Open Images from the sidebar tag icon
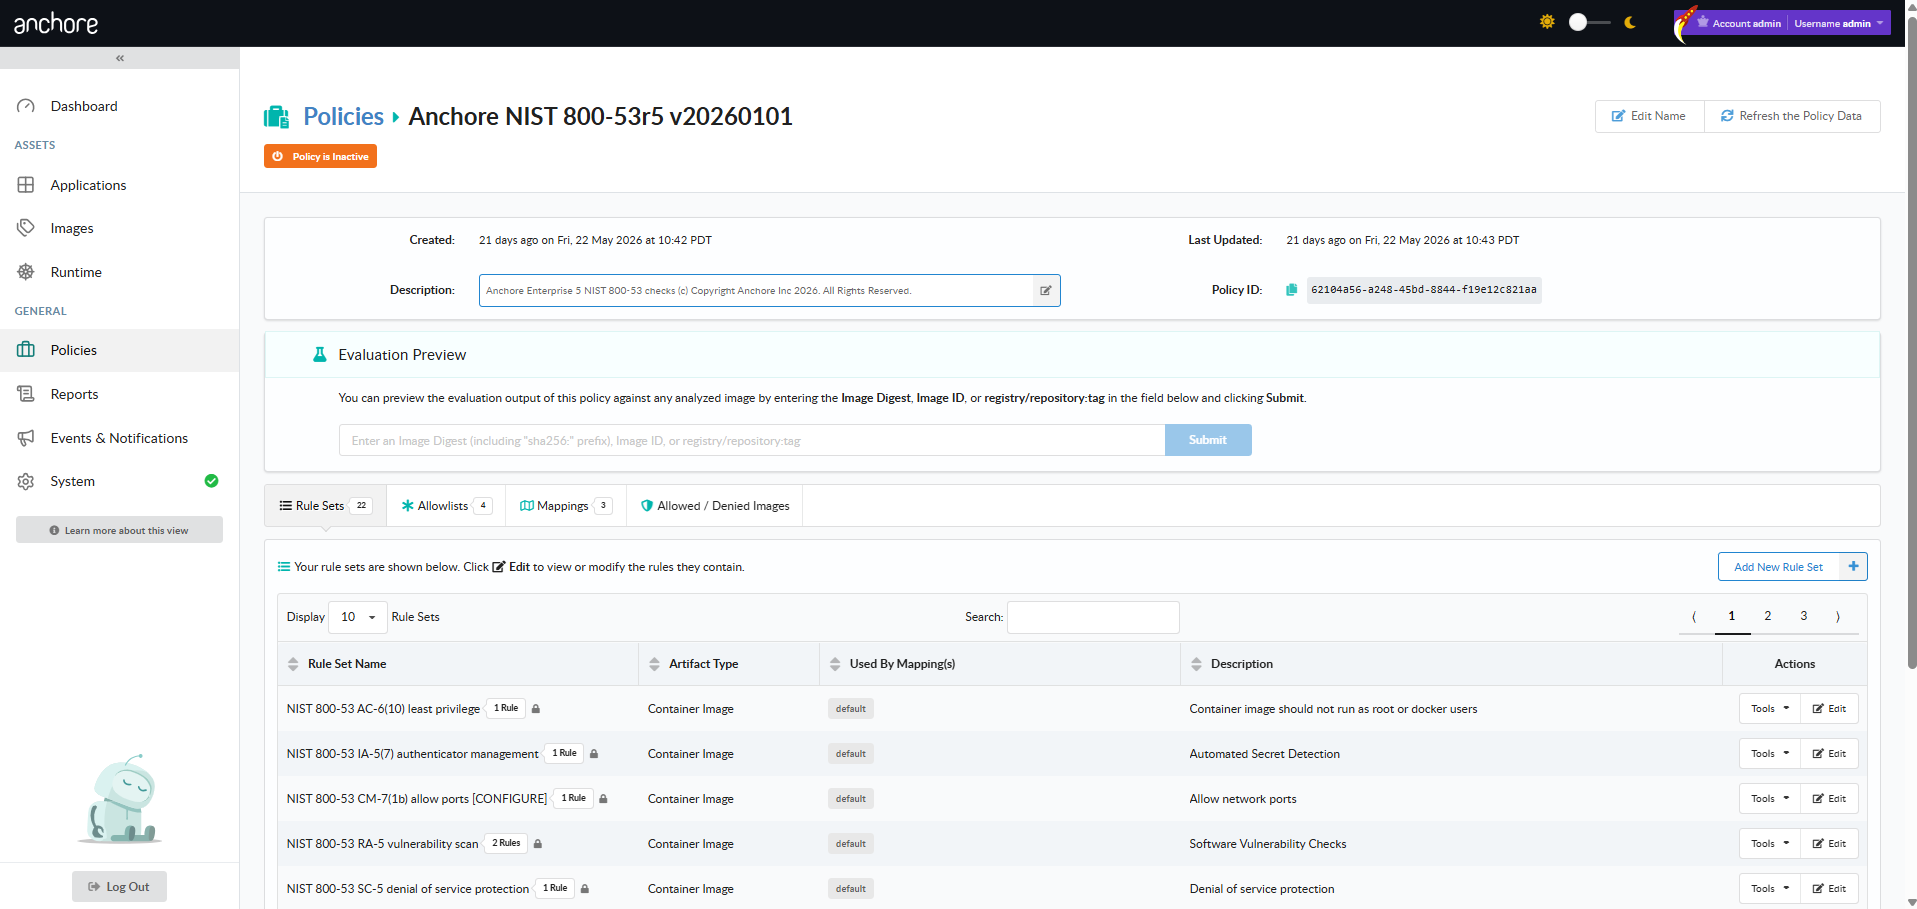The height and width of the screenshot is (909, 1917). tap(26, 228)
